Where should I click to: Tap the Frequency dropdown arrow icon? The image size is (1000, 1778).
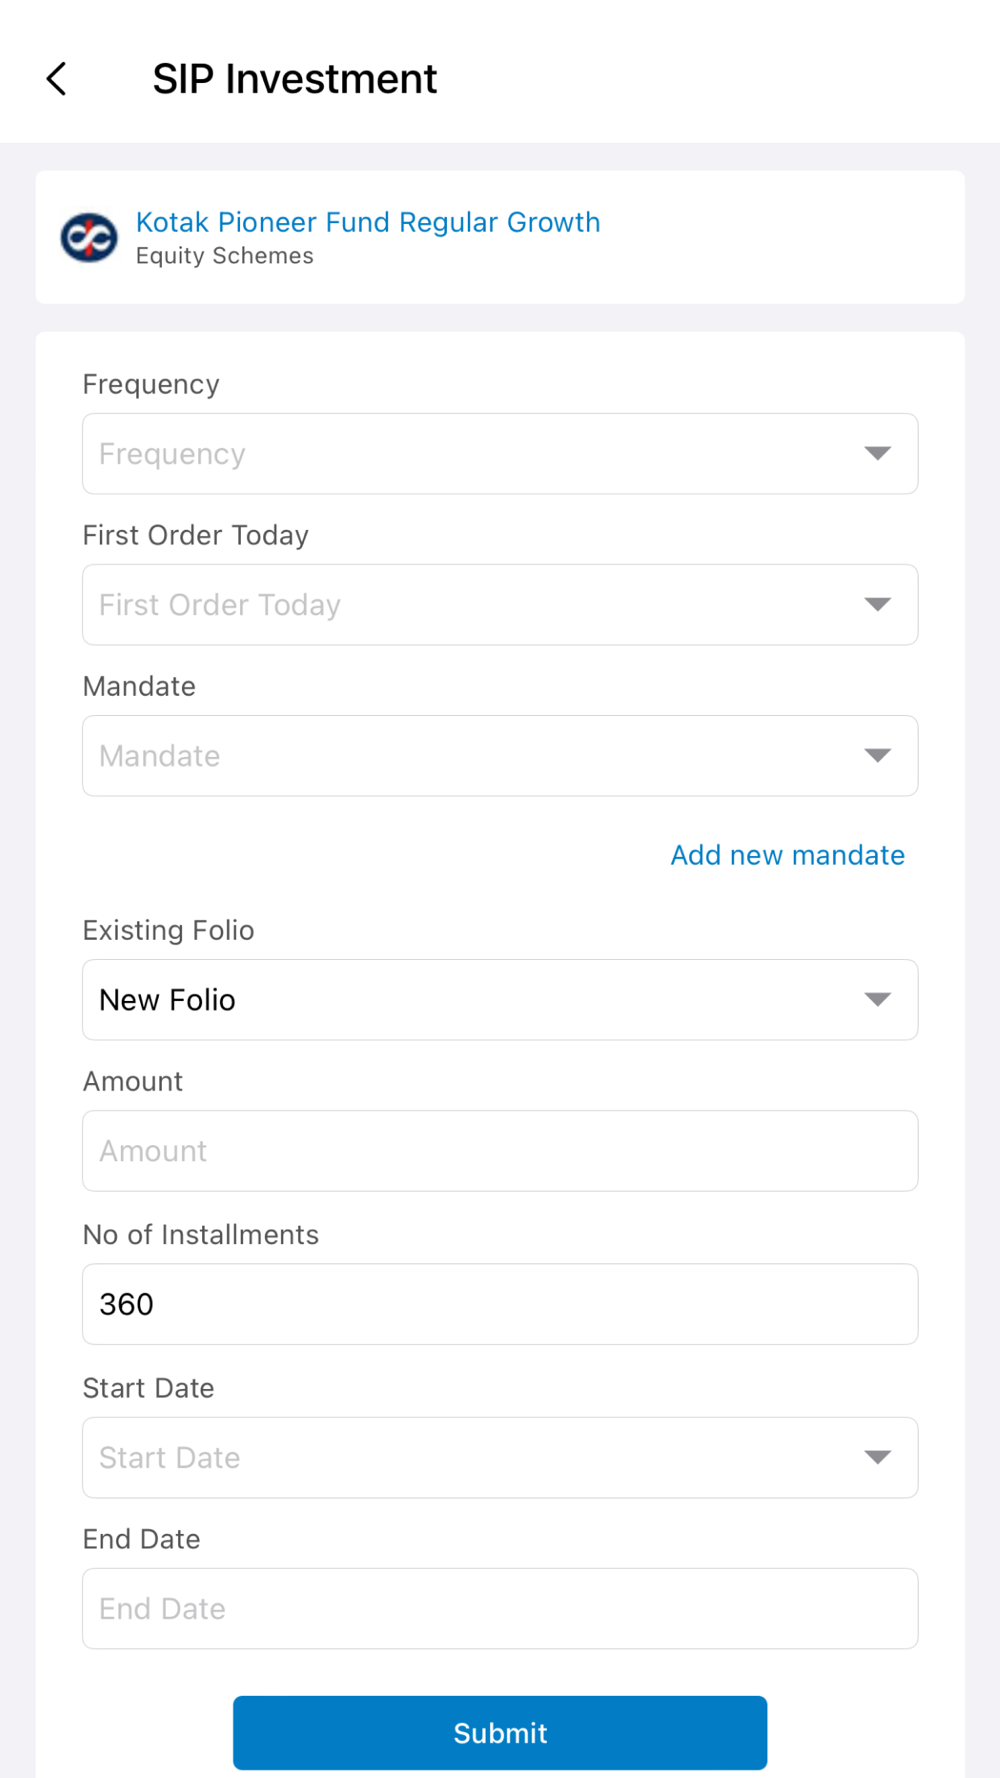point(877,454)
